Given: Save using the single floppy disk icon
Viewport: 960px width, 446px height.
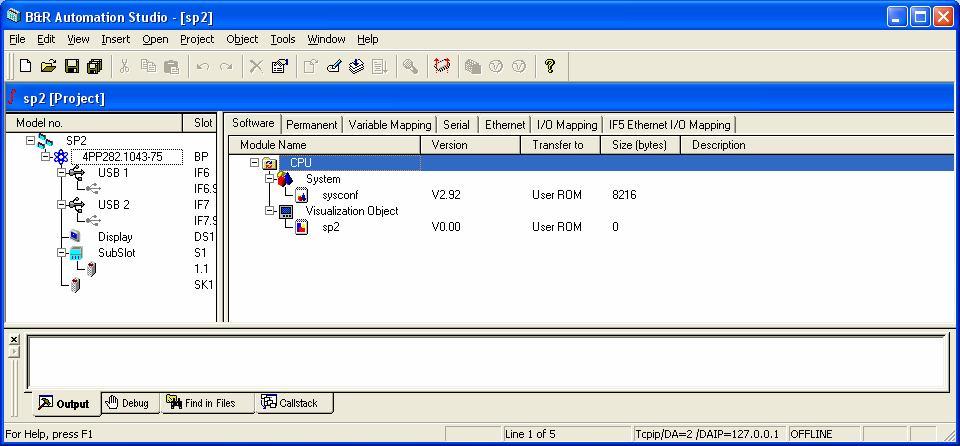Looking at the screenshot, I should click(72, 66).
